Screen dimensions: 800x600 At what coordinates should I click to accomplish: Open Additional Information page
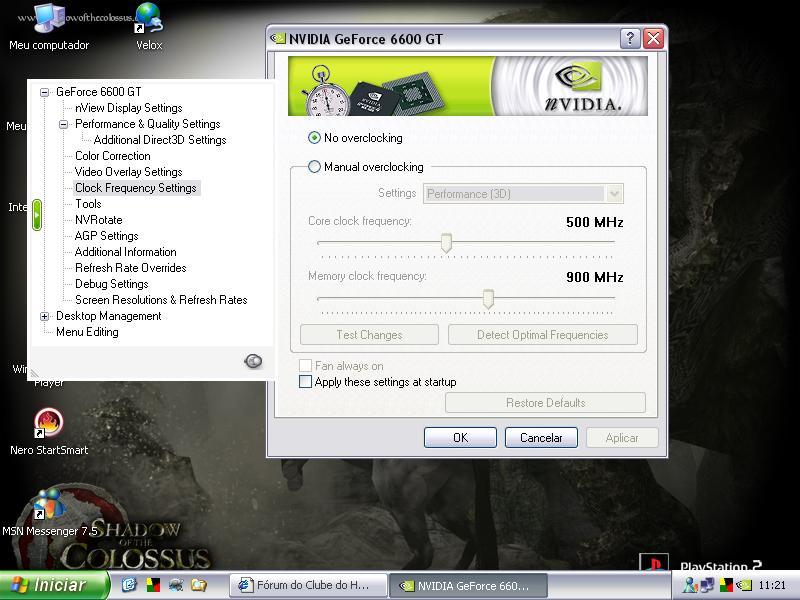tap(126, 252)
